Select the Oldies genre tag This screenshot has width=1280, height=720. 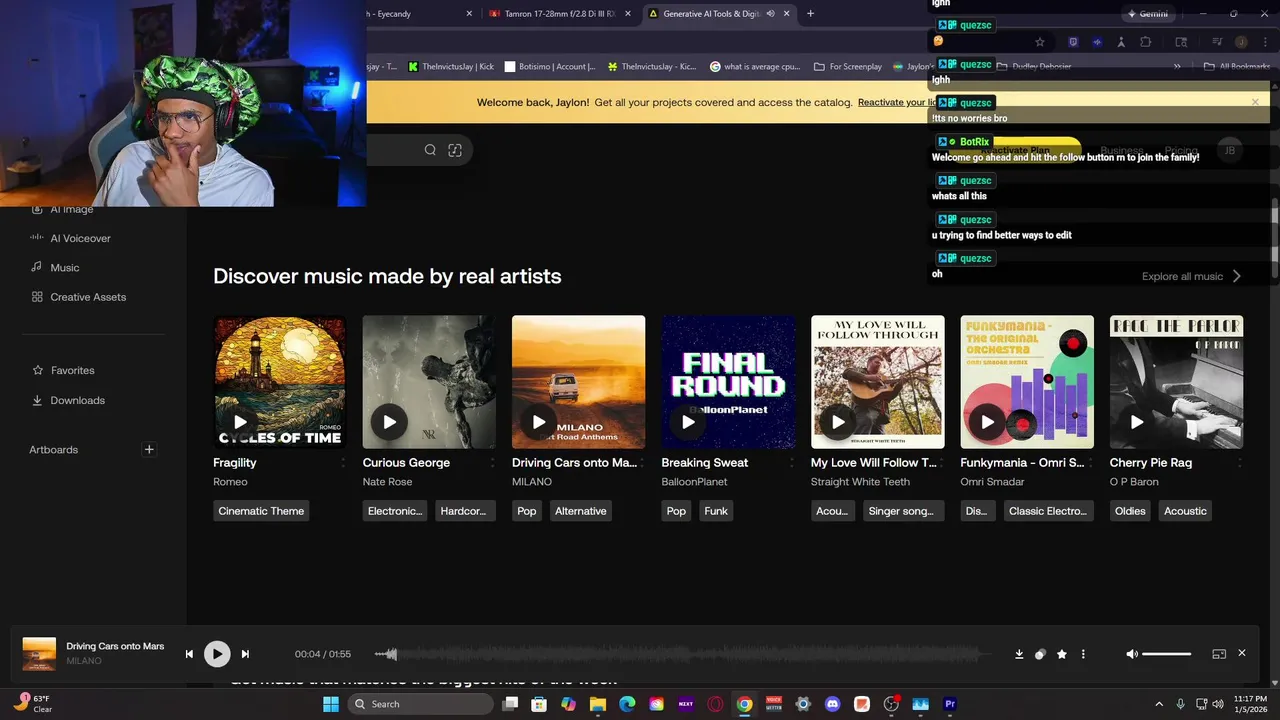pyautogui.click(x=1130, y=511)
